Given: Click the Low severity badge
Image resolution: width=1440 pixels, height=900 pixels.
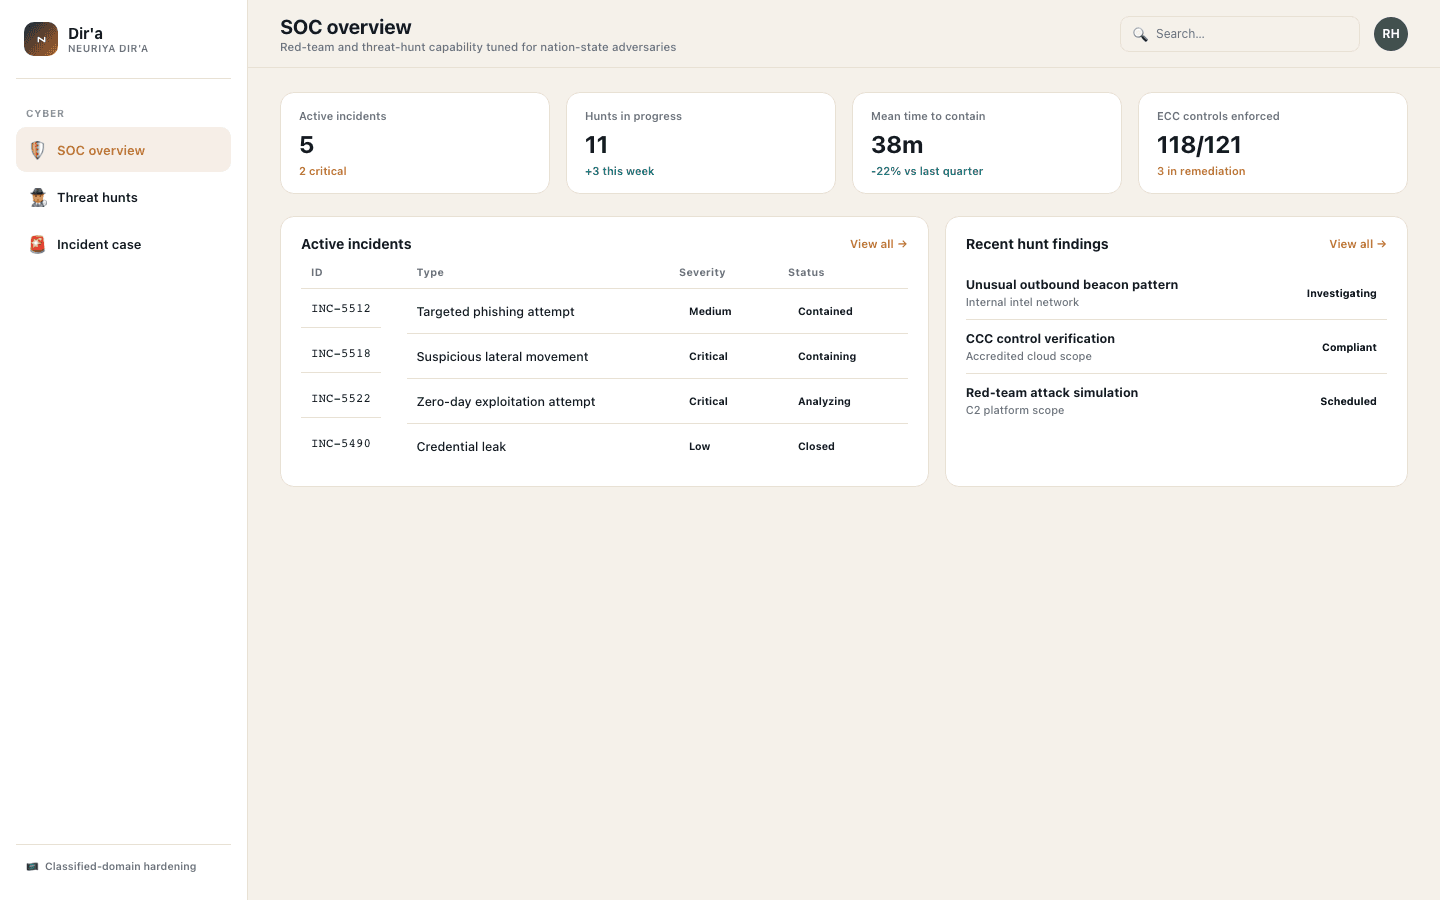Looking at the screenshot, I should [700, 447].
